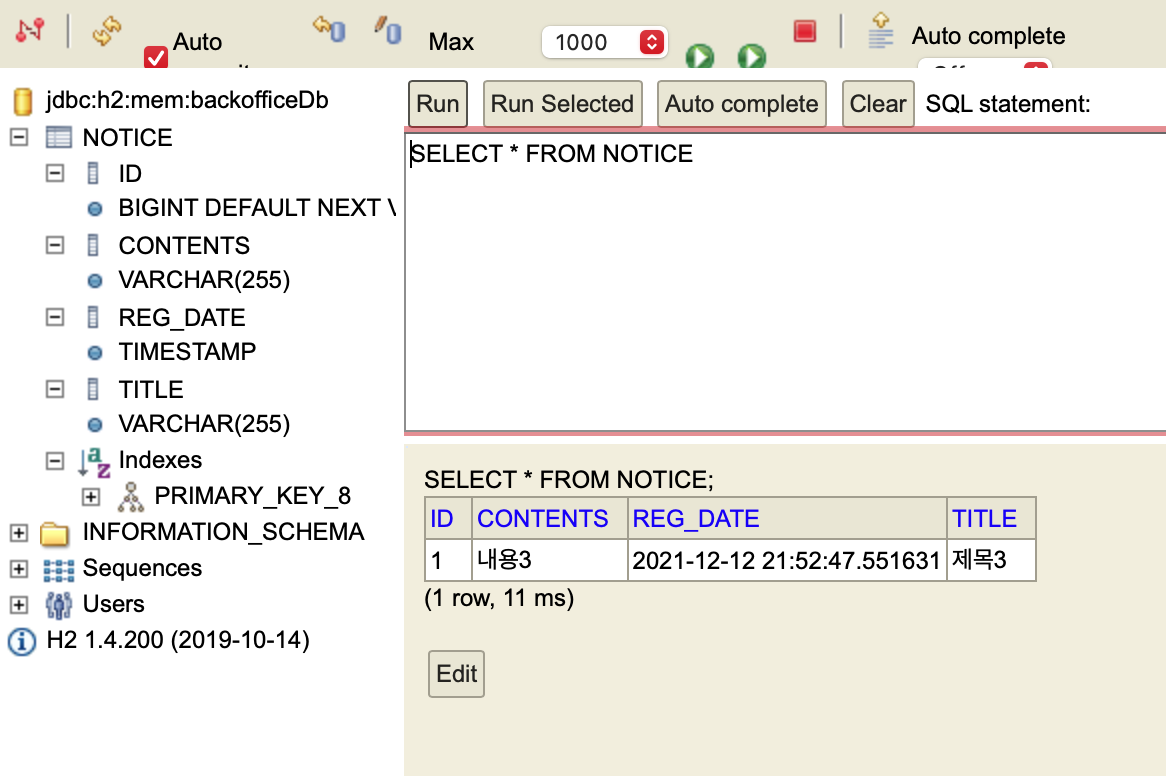Screen dimensions: 1166x776
Task: Select PRIMARY_KEY_8 in tree
Action: (253, 496)
